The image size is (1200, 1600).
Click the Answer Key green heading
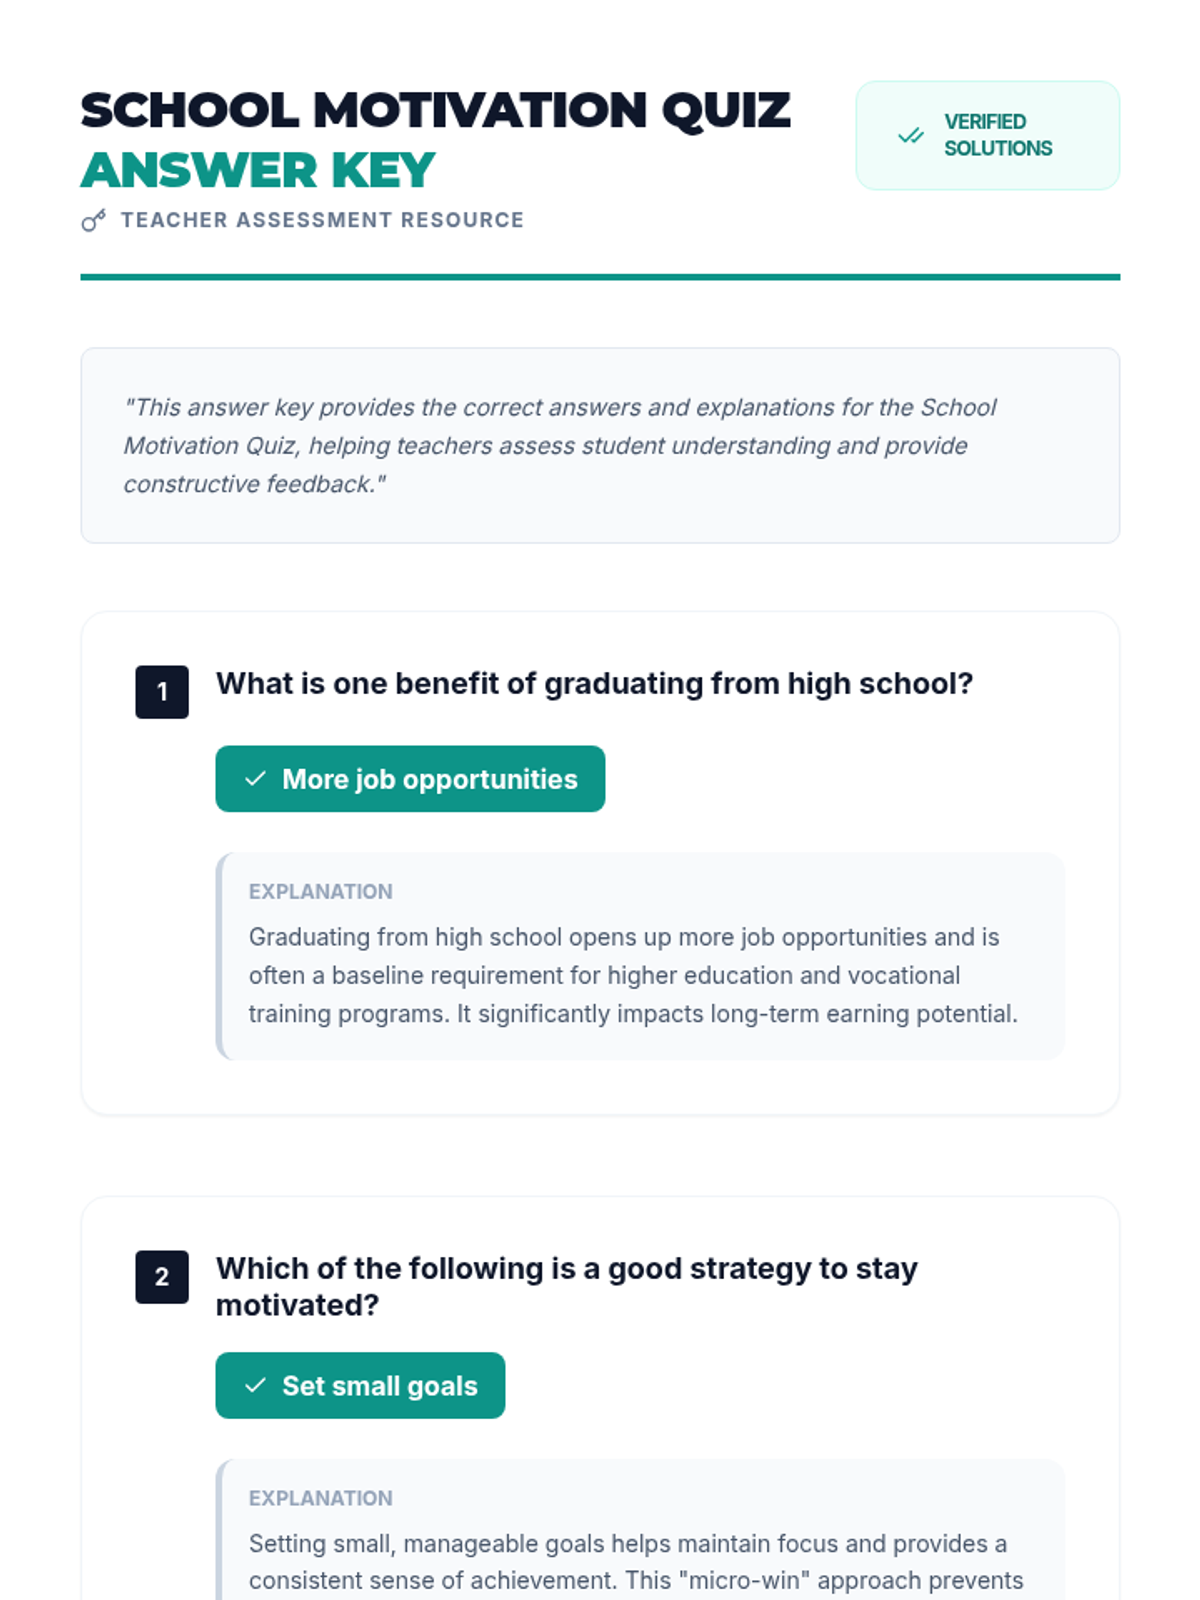click(x=258, y=170)
